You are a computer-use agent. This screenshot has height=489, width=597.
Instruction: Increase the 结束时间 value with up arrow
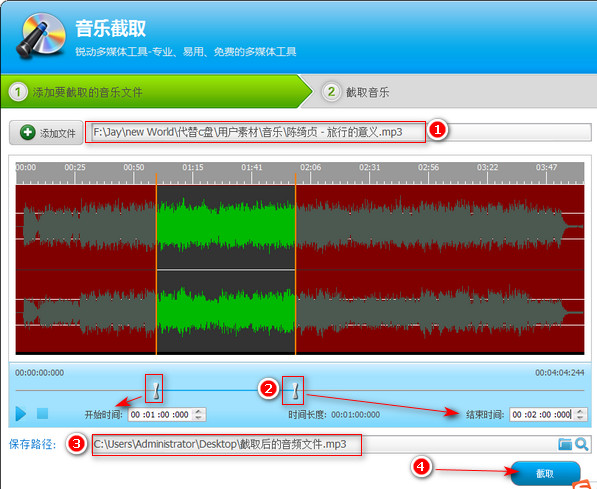(x=580, y=411)
